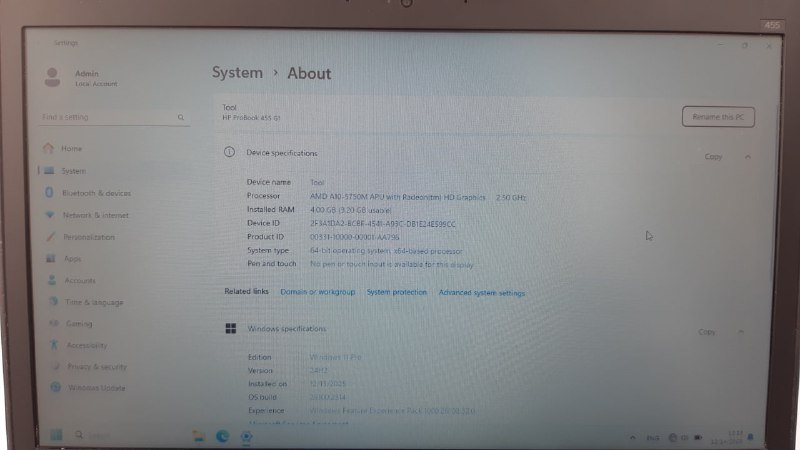Image resolution: width=800 pixels, height=450 pixels.
Task: Open Gaming settings
Action: tap(79, 323)
